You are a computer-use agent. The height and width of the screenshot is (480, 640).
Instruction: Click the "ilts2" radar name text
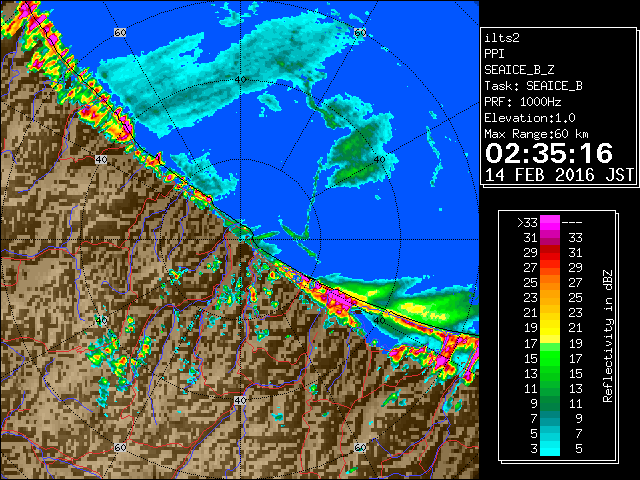point(502,38)
